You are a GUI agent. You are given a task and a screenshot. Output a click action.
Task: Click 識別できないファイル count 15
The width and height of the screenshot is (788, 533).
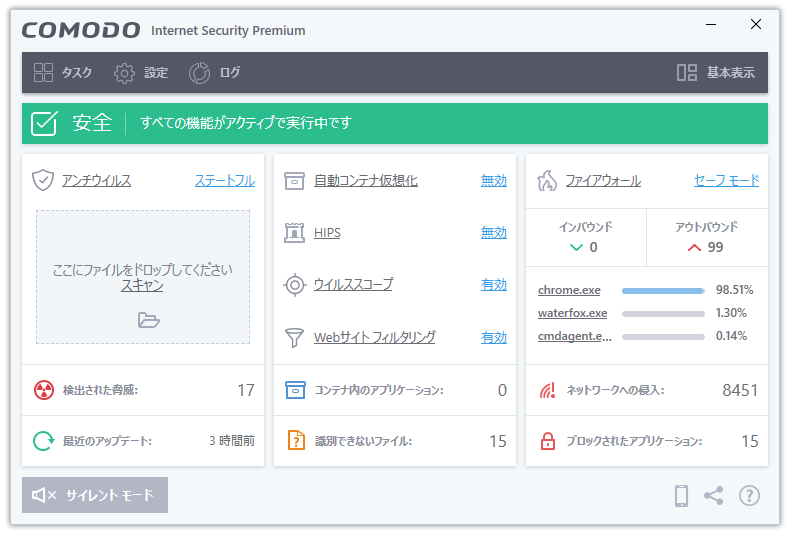click(x=498, y=441)
